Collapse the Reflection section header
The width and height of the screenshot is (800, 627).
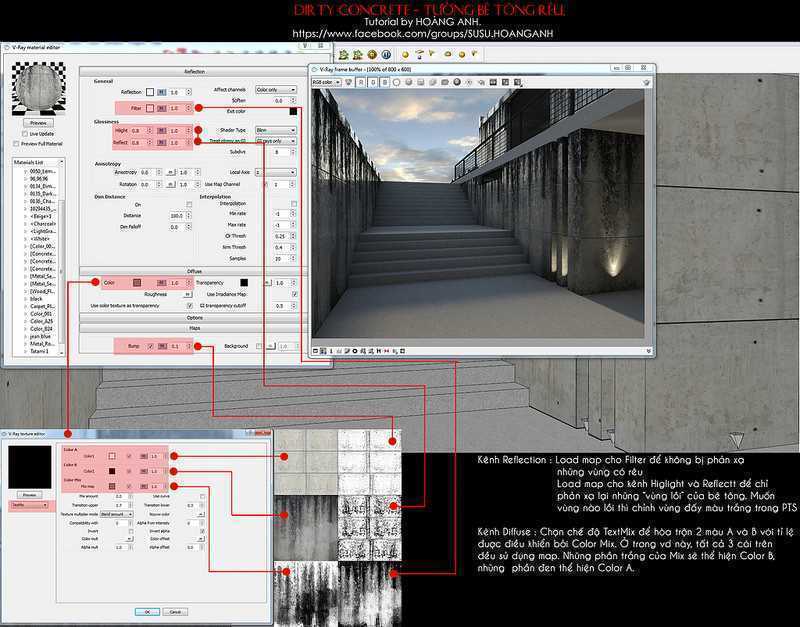pyautogui.click(x=194, y=72)
